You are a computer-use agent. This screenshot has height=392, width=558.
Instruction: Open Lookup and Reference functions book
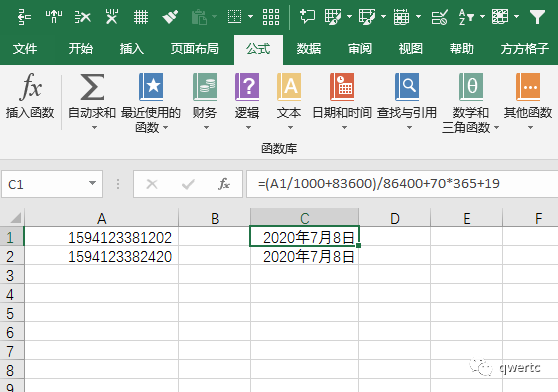pos(407,87)
